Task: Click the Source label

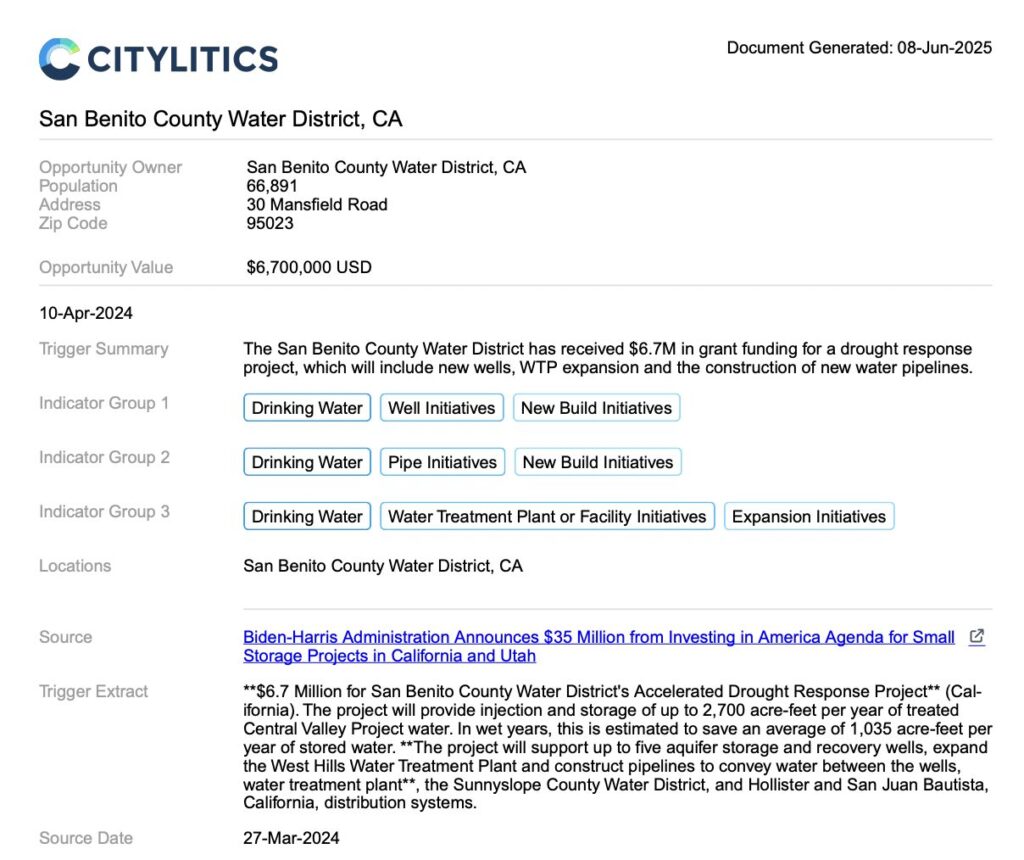Action: click(65, 637)
